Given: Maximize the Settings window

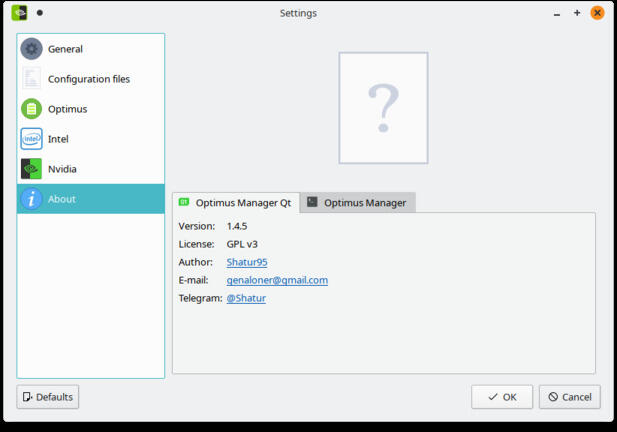Looking at the screenshot, I should tap(577, 13).
